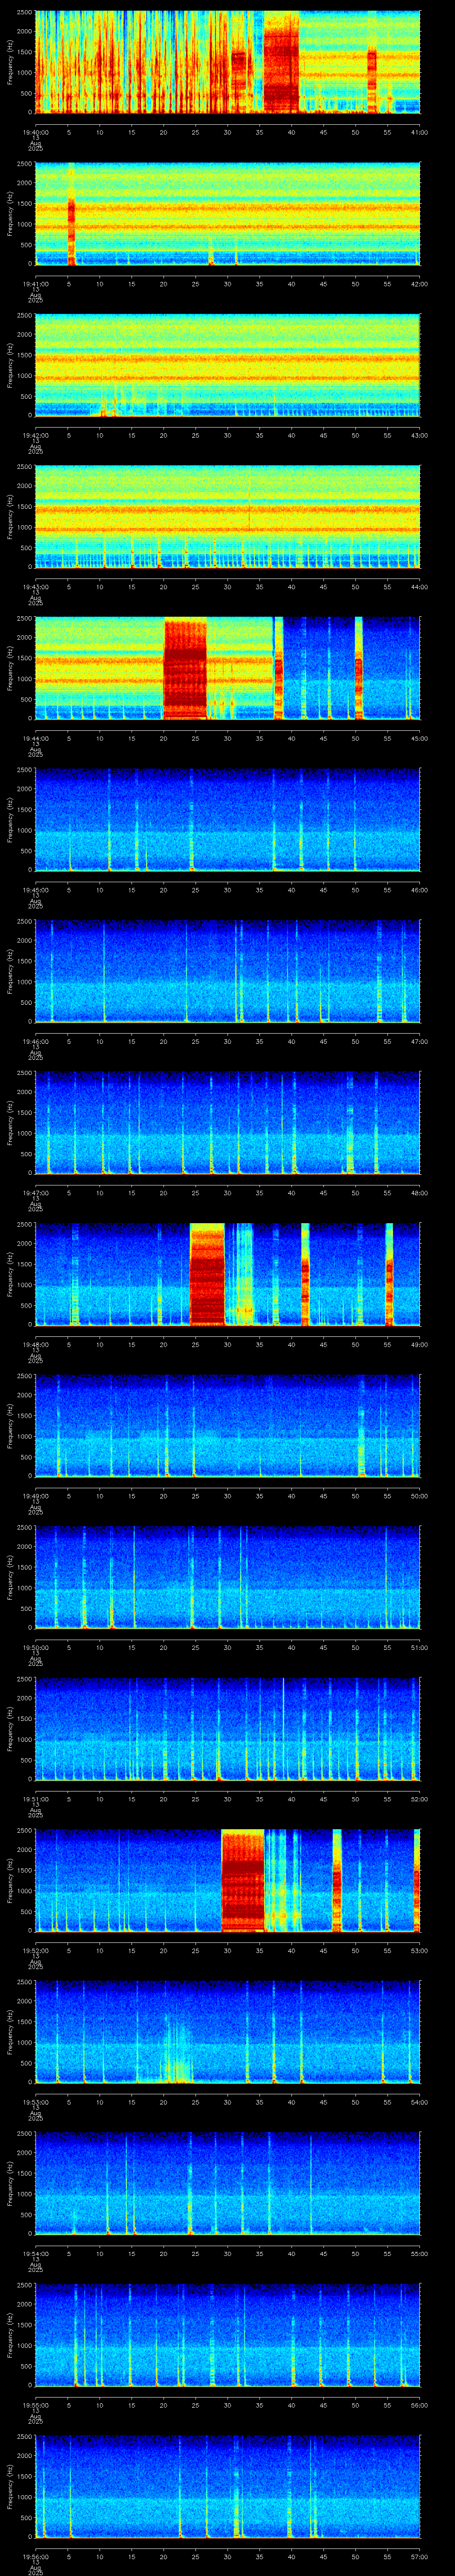Click the 41:00 end time label
The height and width of the screenshot is (2576, 455).
tap(419, 132)
